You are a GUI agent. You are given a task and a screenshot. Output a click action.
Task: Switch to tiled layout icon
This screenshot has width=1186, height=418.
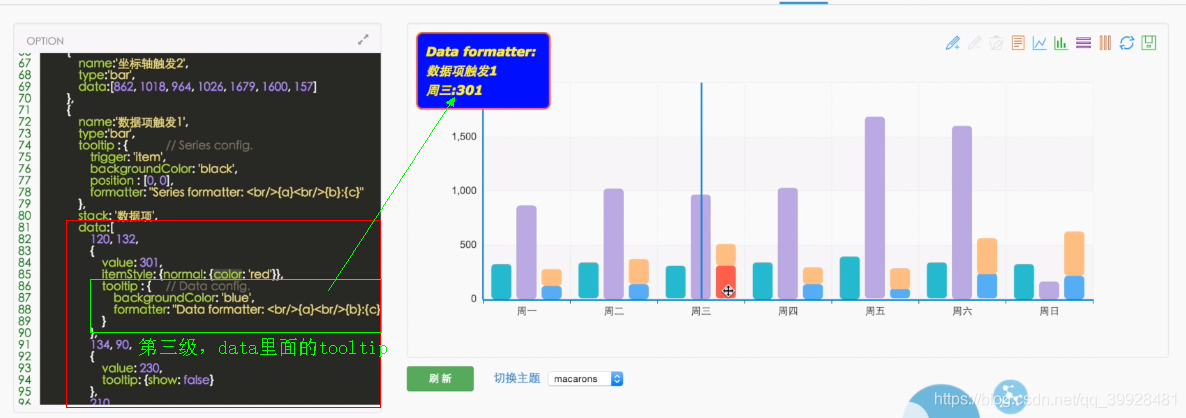[x=1105, y=43]
